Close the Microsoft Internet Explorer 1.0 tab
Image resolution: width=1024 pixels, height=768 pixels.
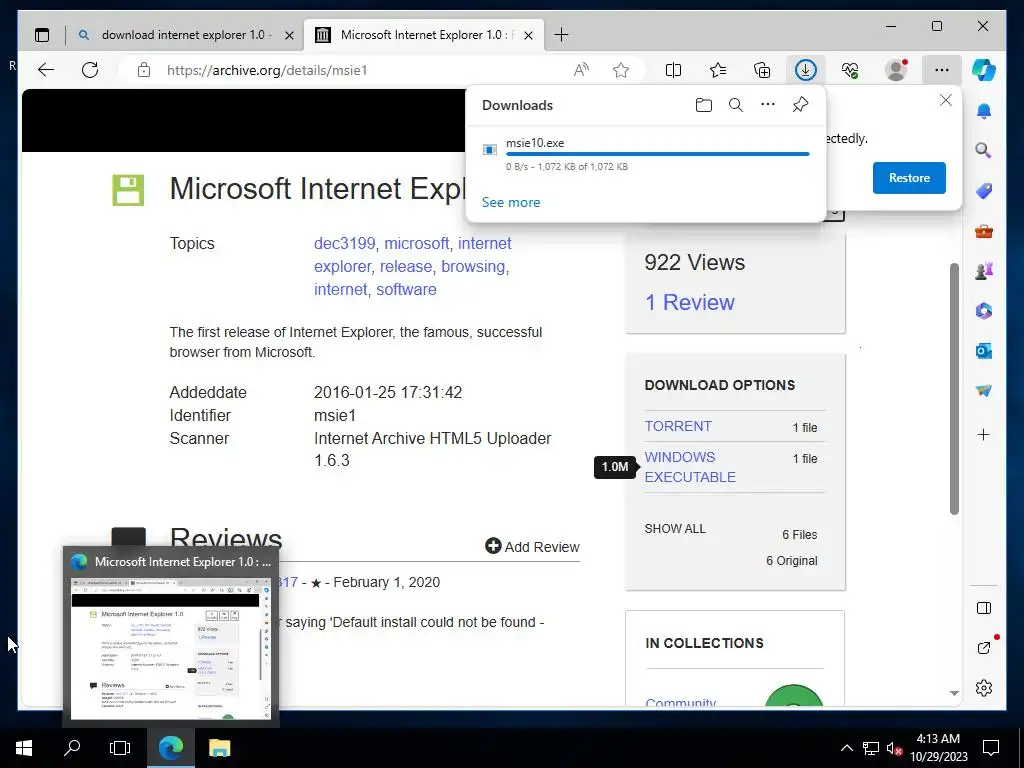[529, 35]
